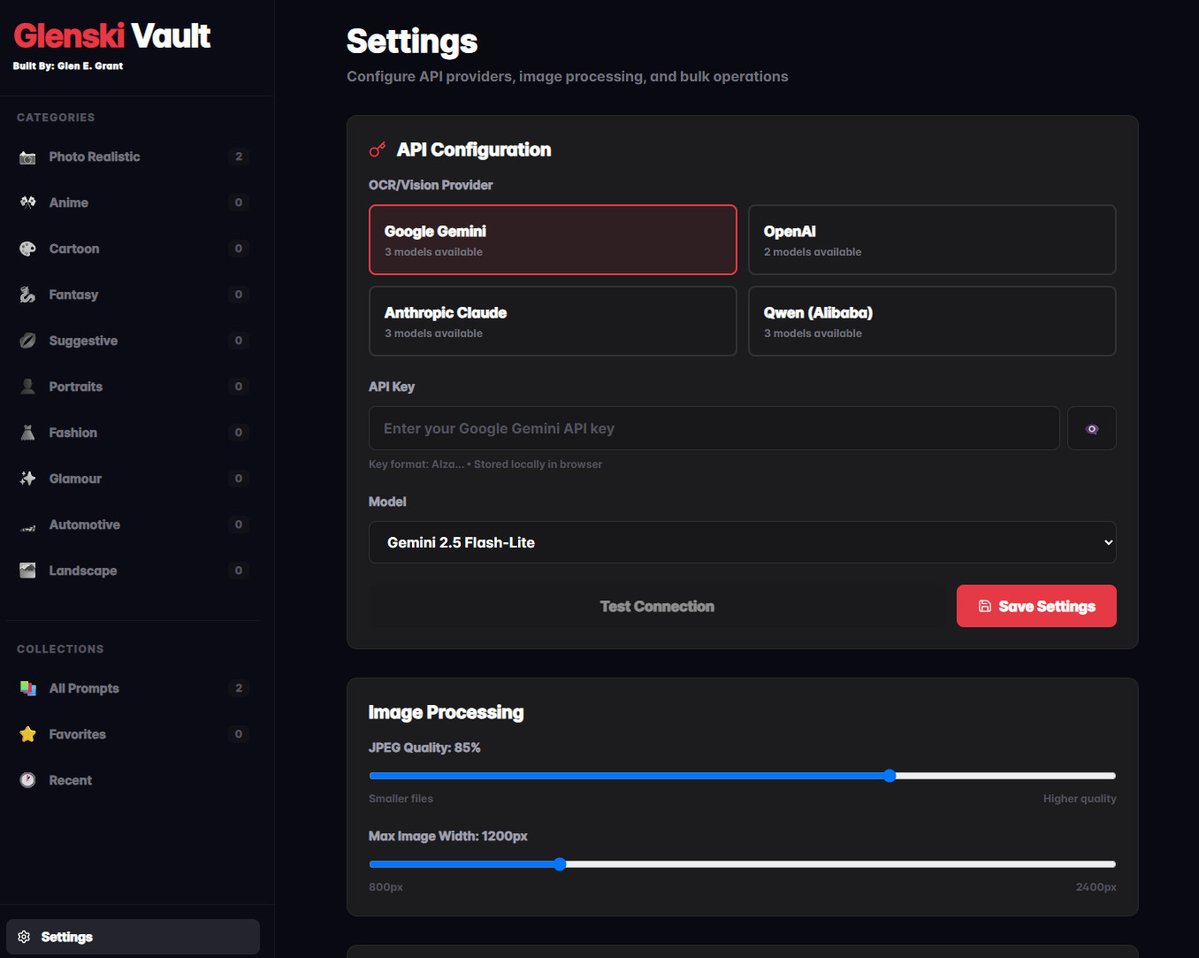Click the "JPEG Quality: 85%" label

click(424, 748)
